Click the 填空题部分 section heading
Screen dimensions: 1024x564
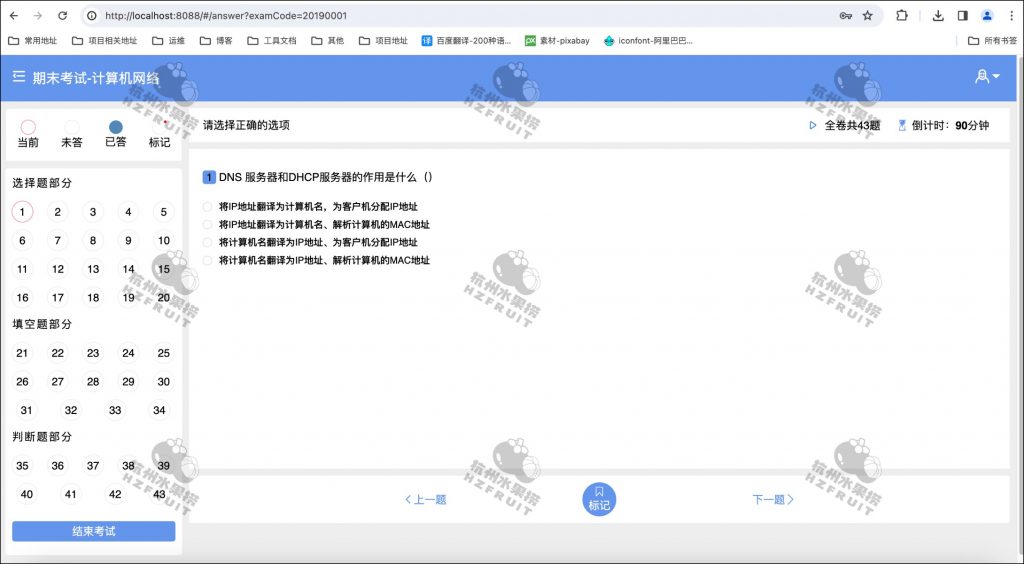[42, 324]
